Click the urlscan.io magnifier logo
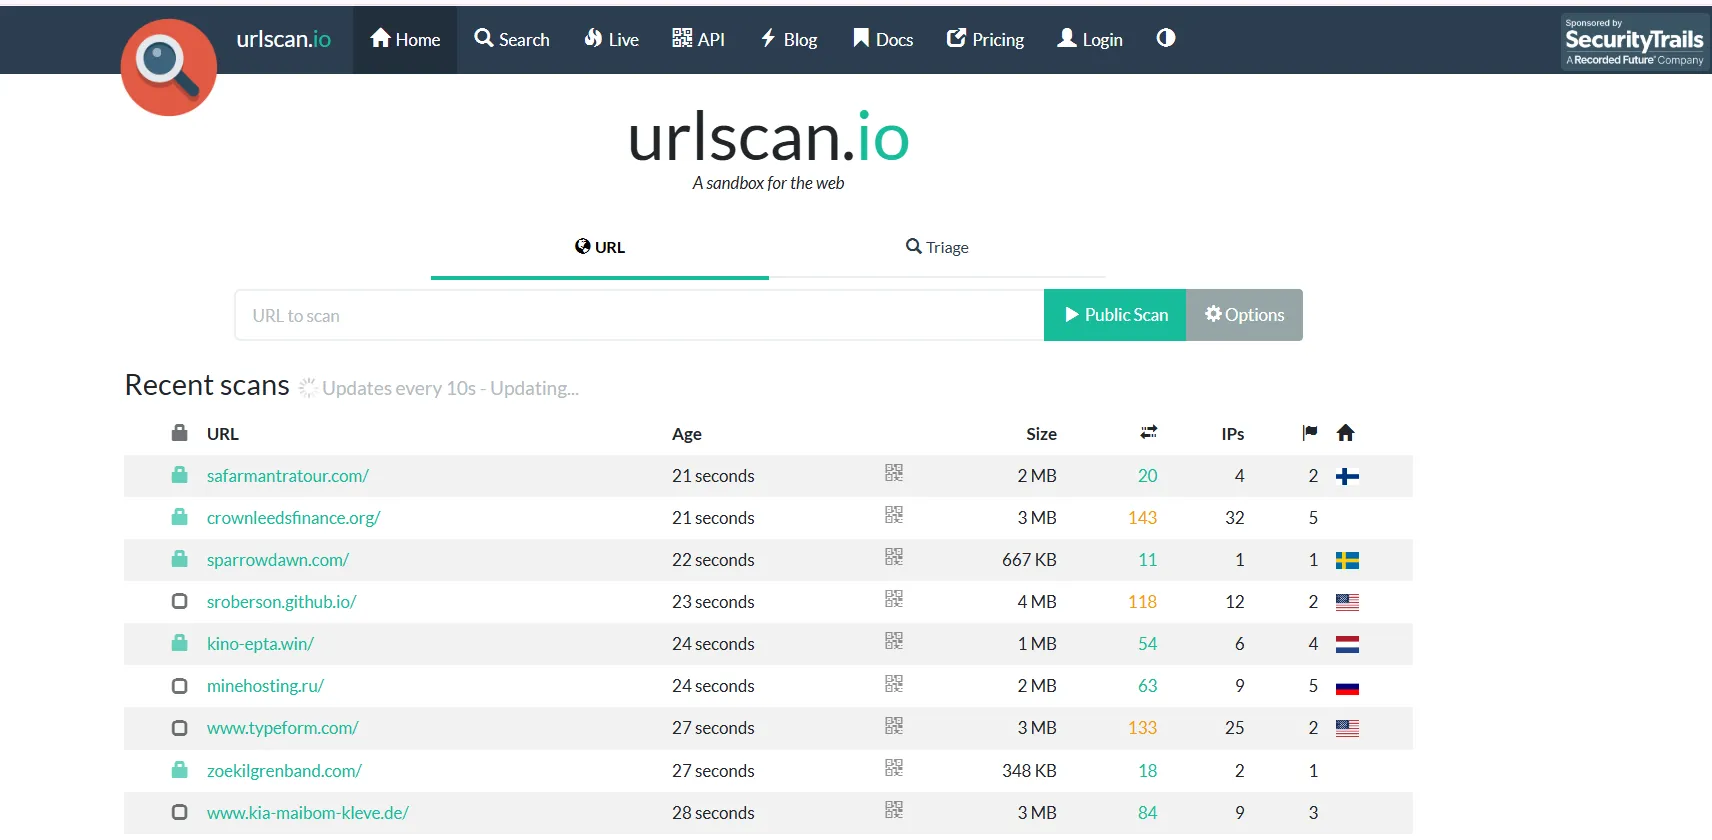 tap(169, 67)
